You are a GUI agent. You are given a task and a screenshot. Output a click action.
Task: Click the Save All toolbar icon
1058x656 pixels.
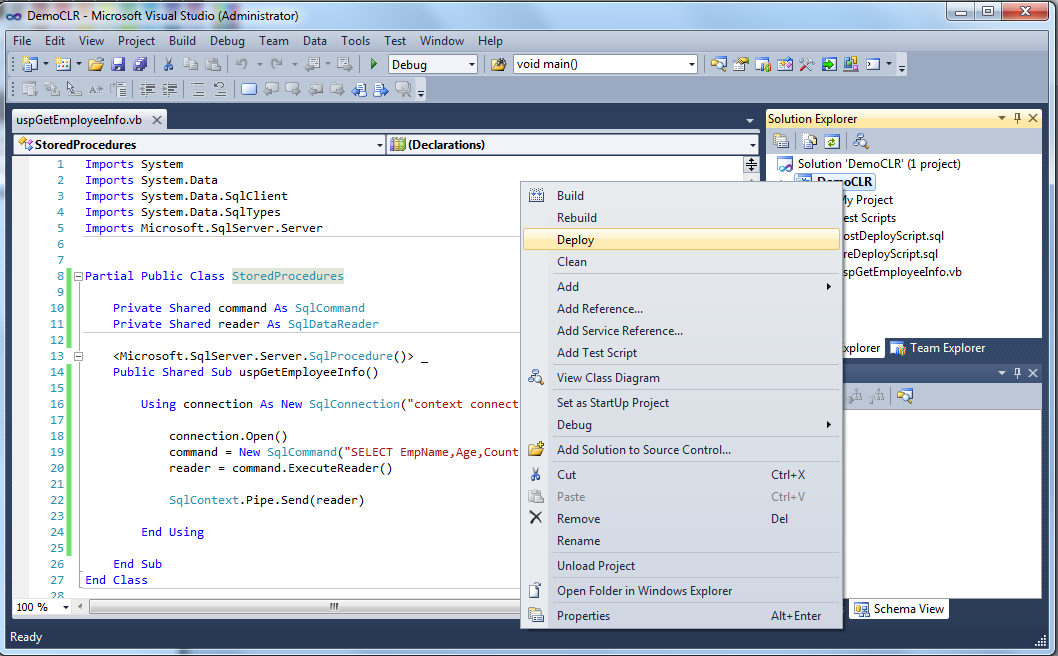(x=140, y=64)
